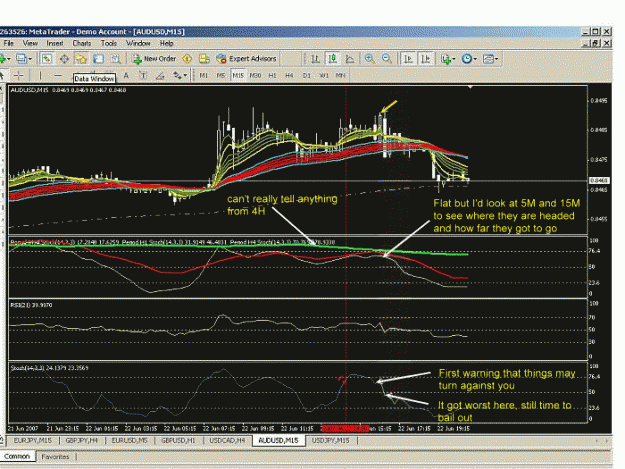Open the Arrows objects icon
Viewport: 625px width, 469px height.
click(x=177, y=75)
